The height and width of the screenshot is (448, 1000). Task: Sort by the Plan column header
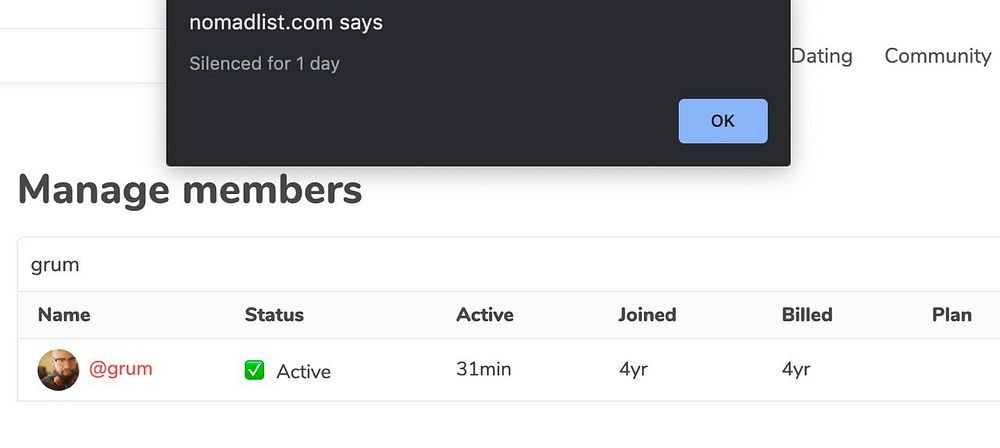[x=952, y=315]
